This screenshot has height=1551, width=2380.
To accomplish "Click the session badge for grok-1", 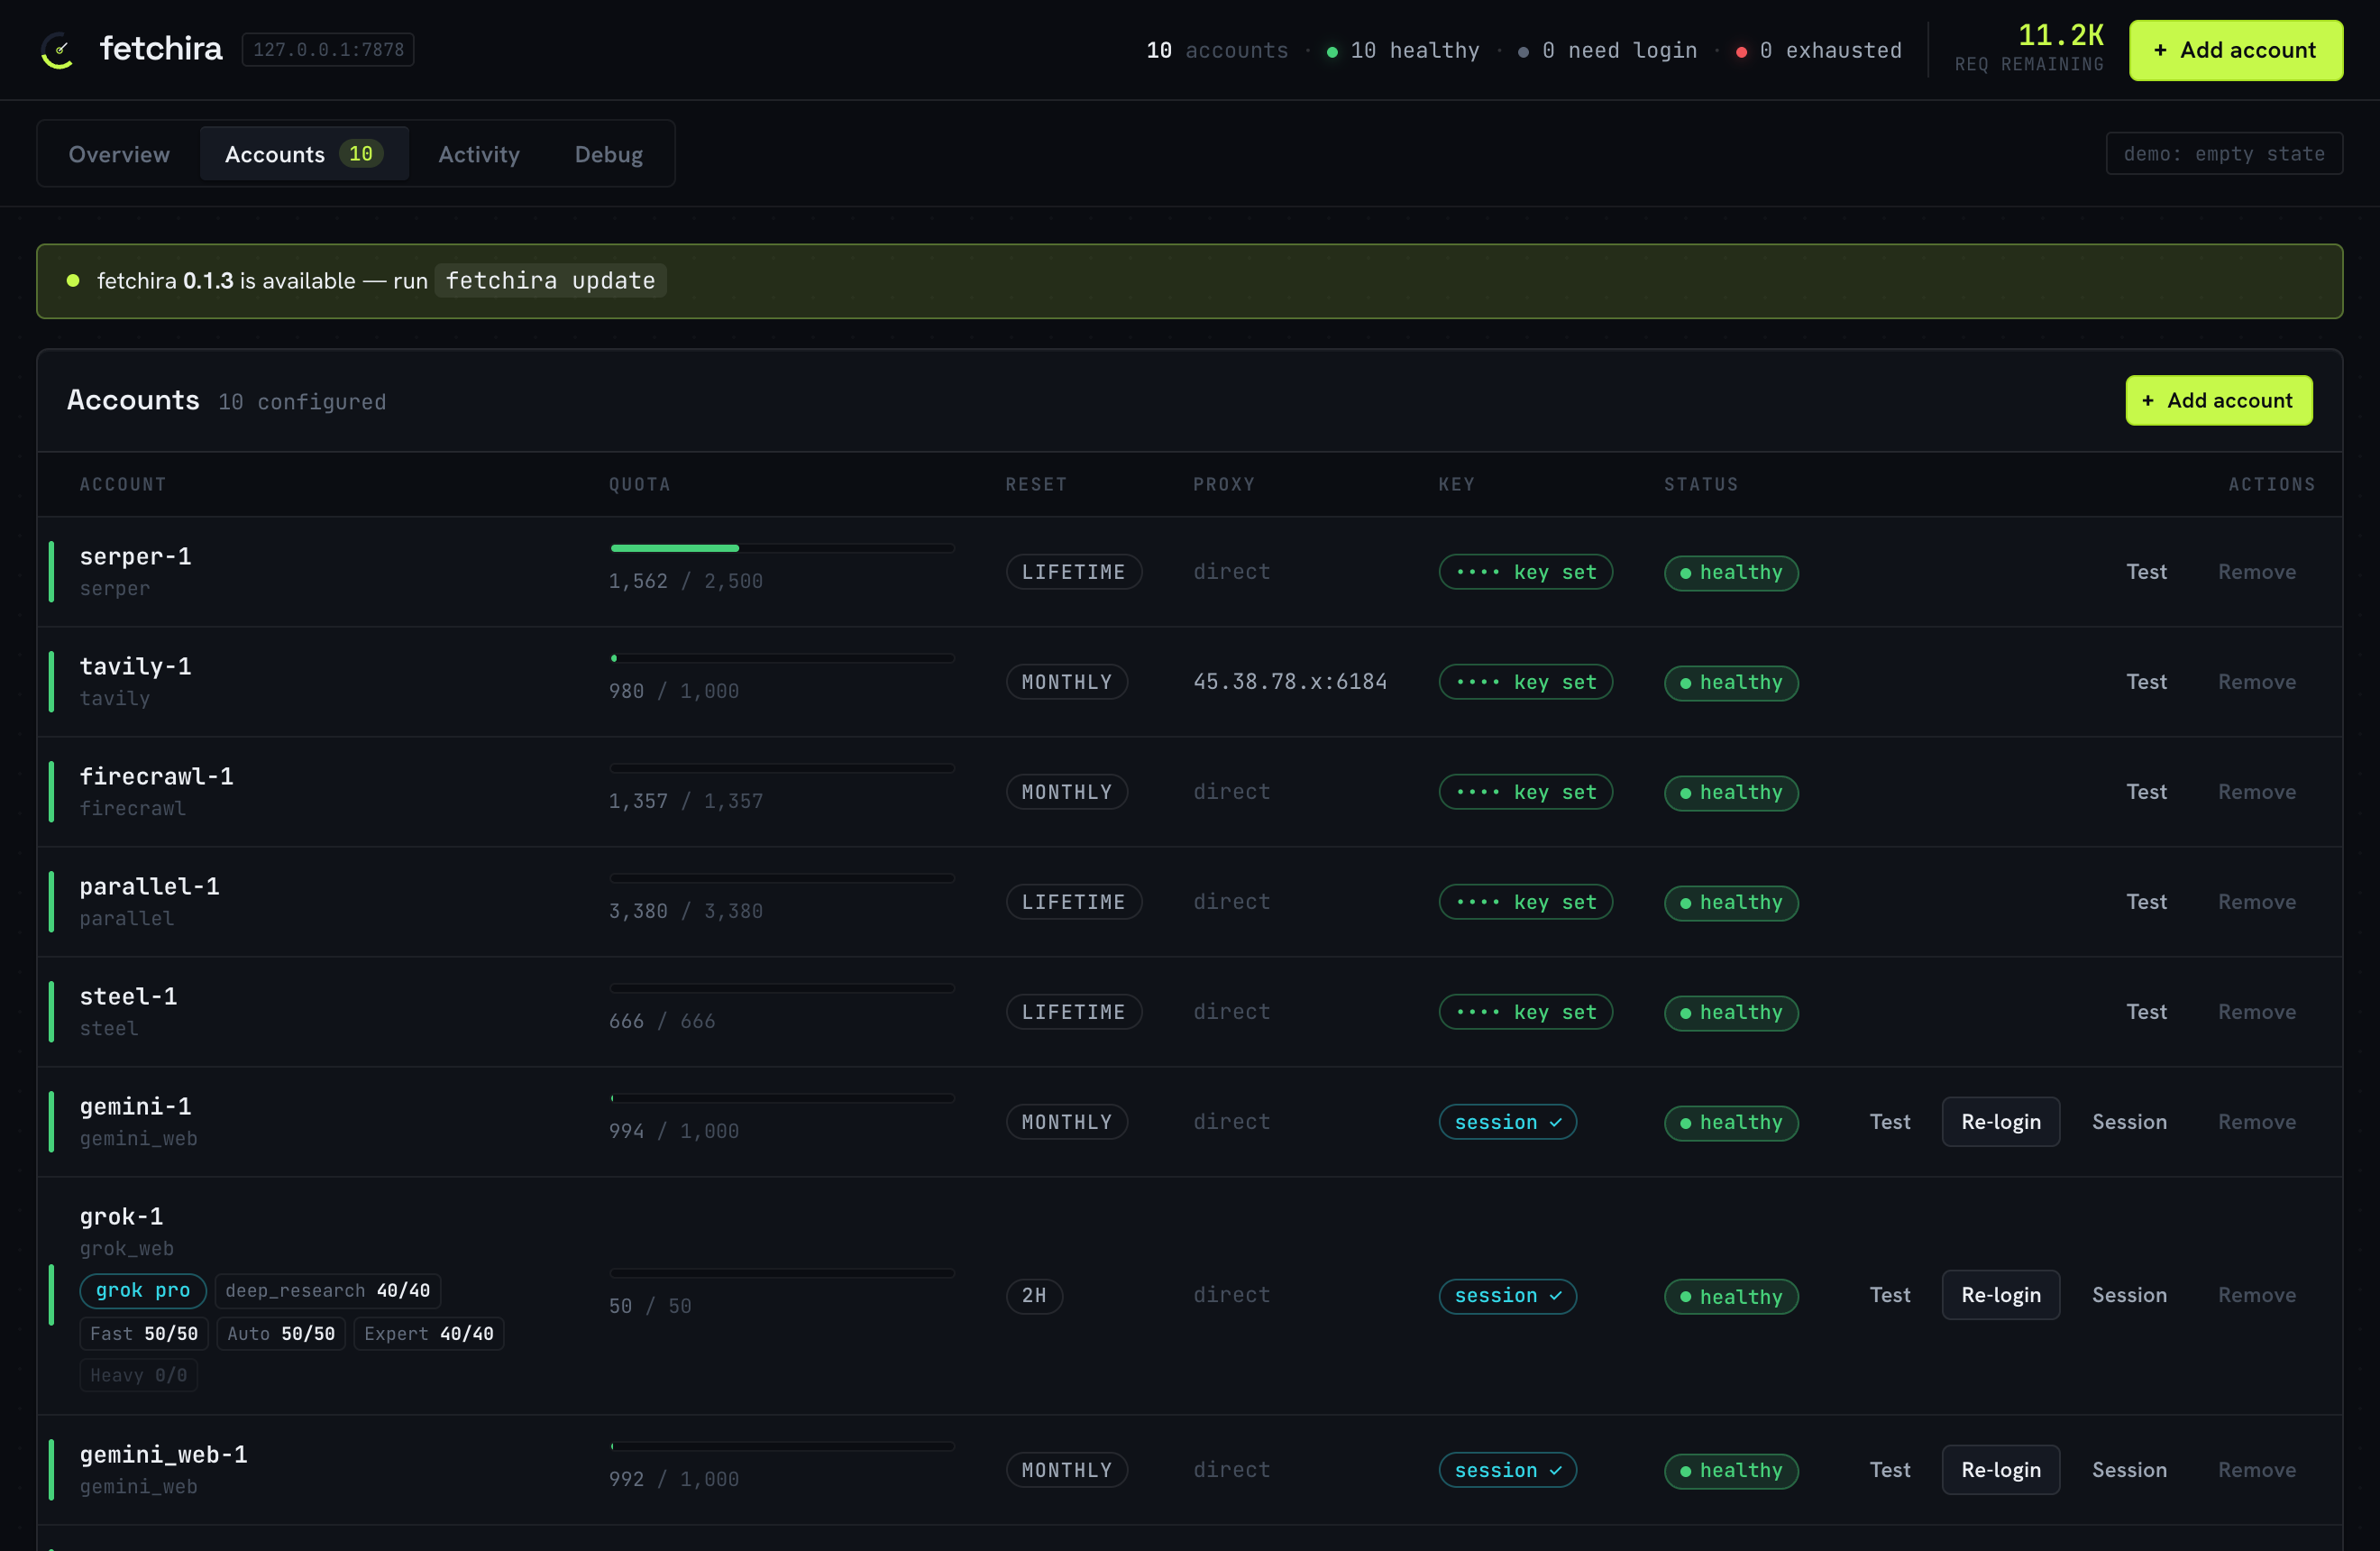I will tap(1507, 1296).
